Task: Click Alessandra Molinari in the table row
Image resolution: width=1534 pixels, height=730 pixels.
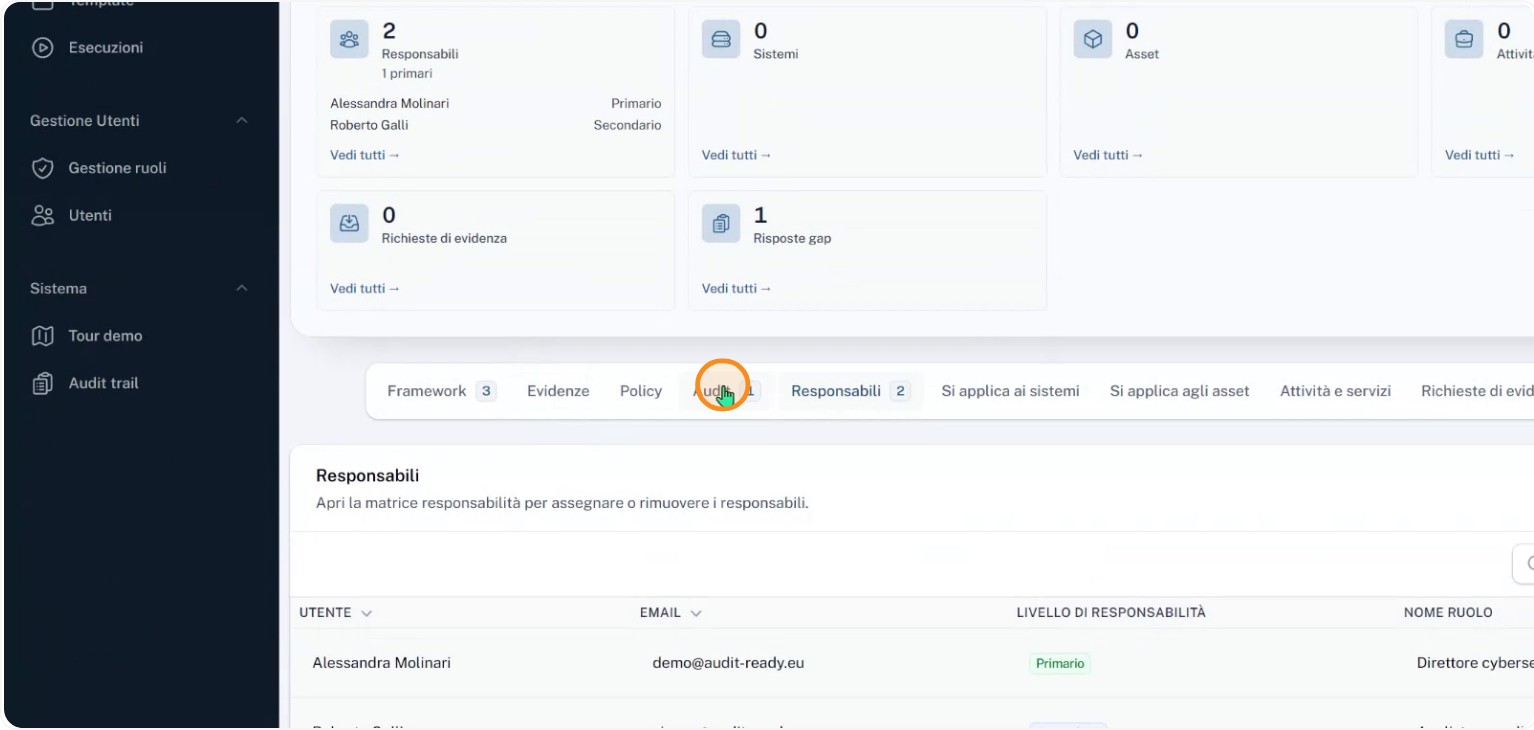Action: pyautogui.click(x=381, y=663)
